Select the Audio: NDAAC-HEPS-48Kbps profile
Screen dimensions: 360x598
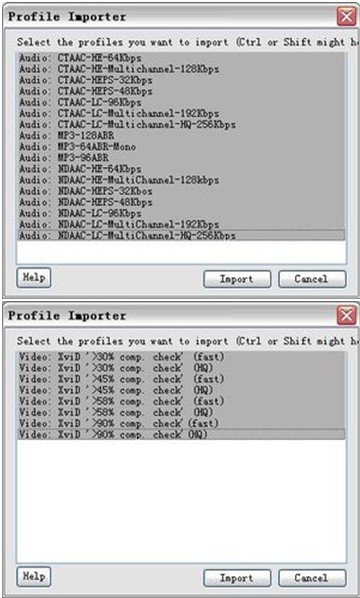coord(180,202)
